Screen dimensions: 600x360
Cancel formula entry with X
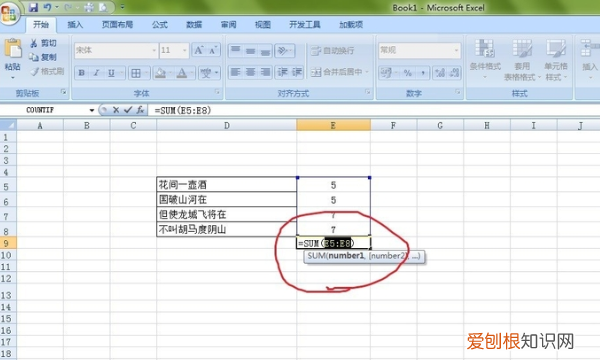(x=116, y=110)
